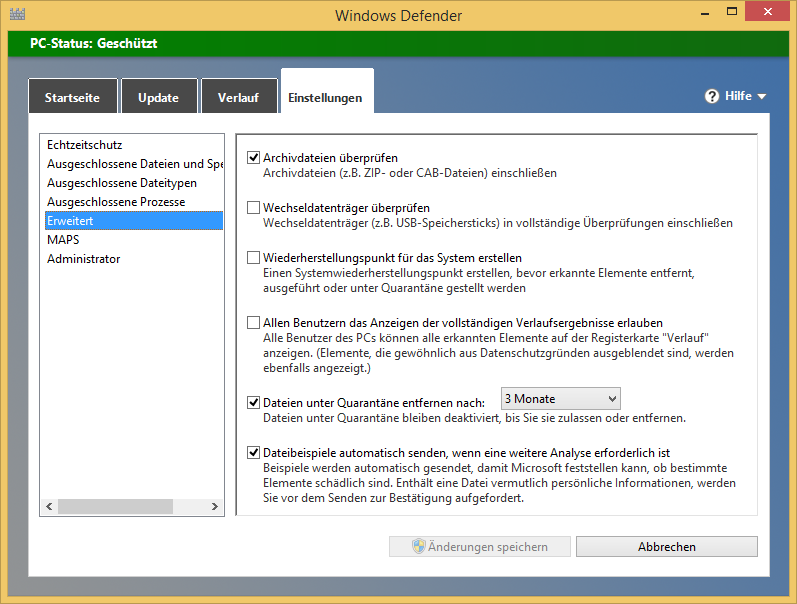Select Echtzeitschutz in settings list

click(134, 145)
